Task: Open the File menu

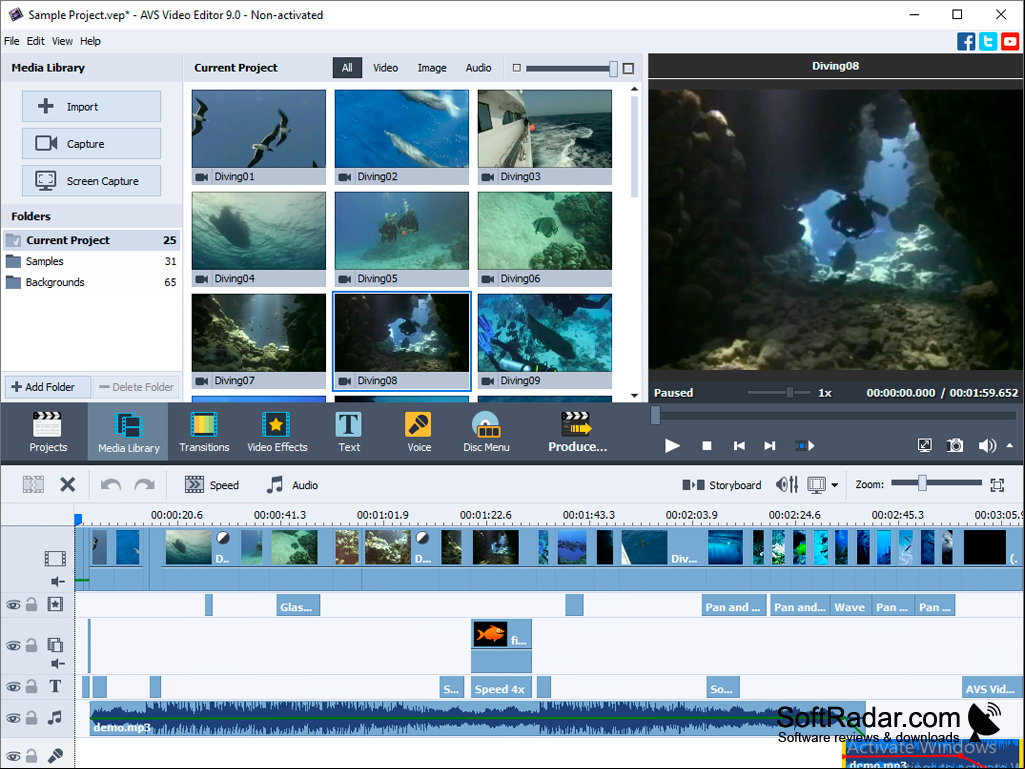Action: 12,41
